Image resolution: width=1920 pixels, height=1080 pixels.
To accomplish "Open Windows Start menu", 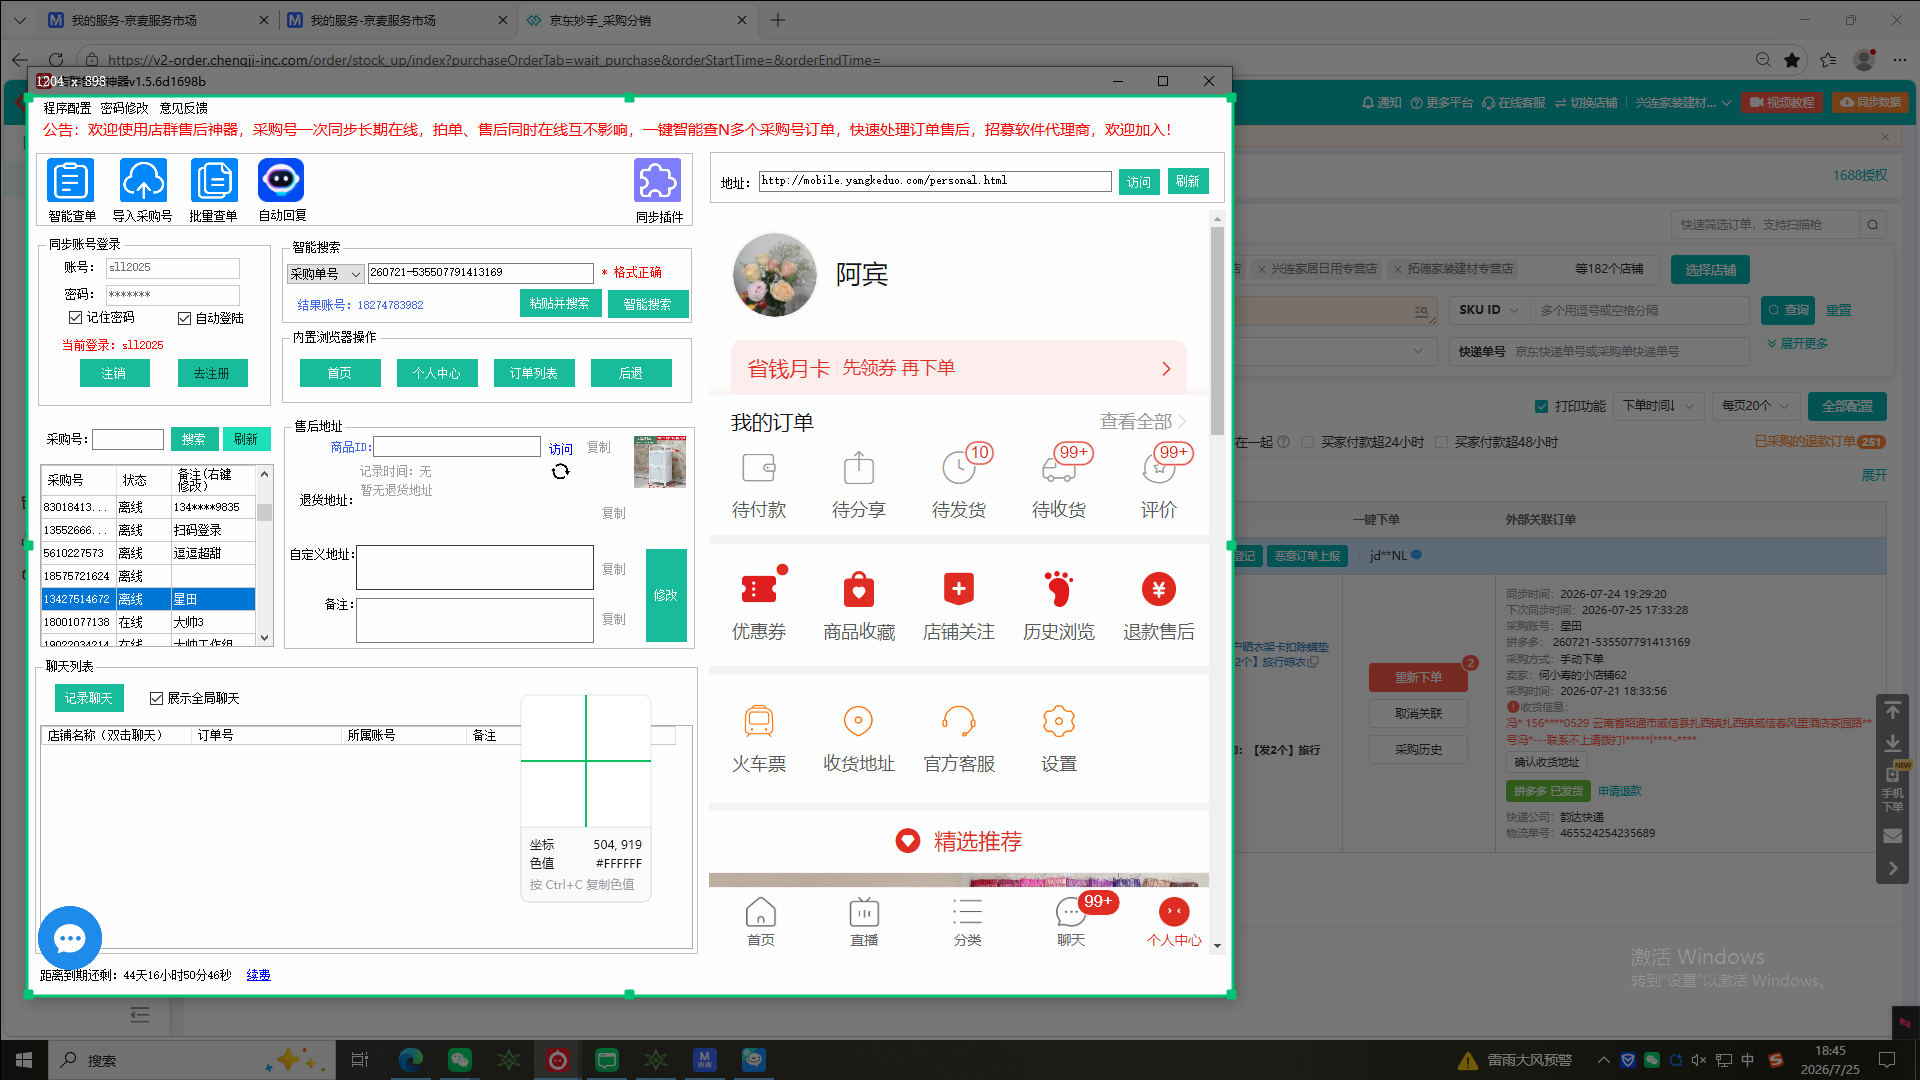I will click(23, 1060).
